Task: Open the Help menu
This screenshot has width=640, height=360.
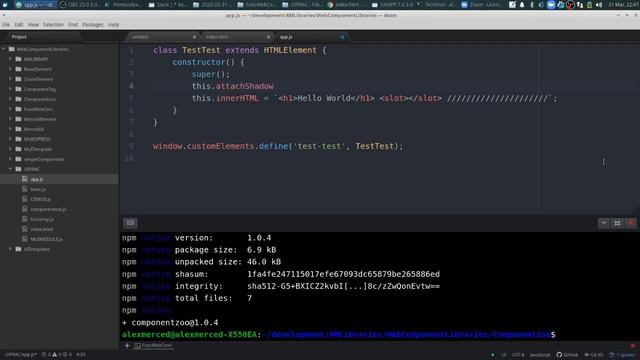Action: coord(113,25)
